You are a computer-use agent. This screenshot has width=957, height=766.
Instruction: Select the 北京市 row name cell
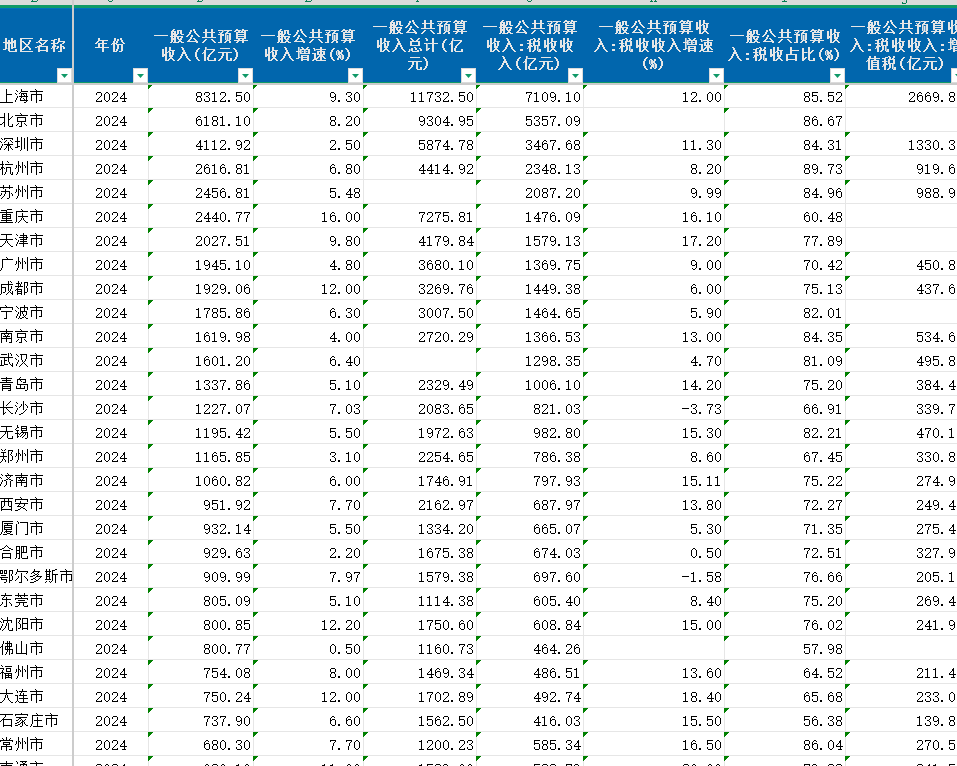point(36,120)
